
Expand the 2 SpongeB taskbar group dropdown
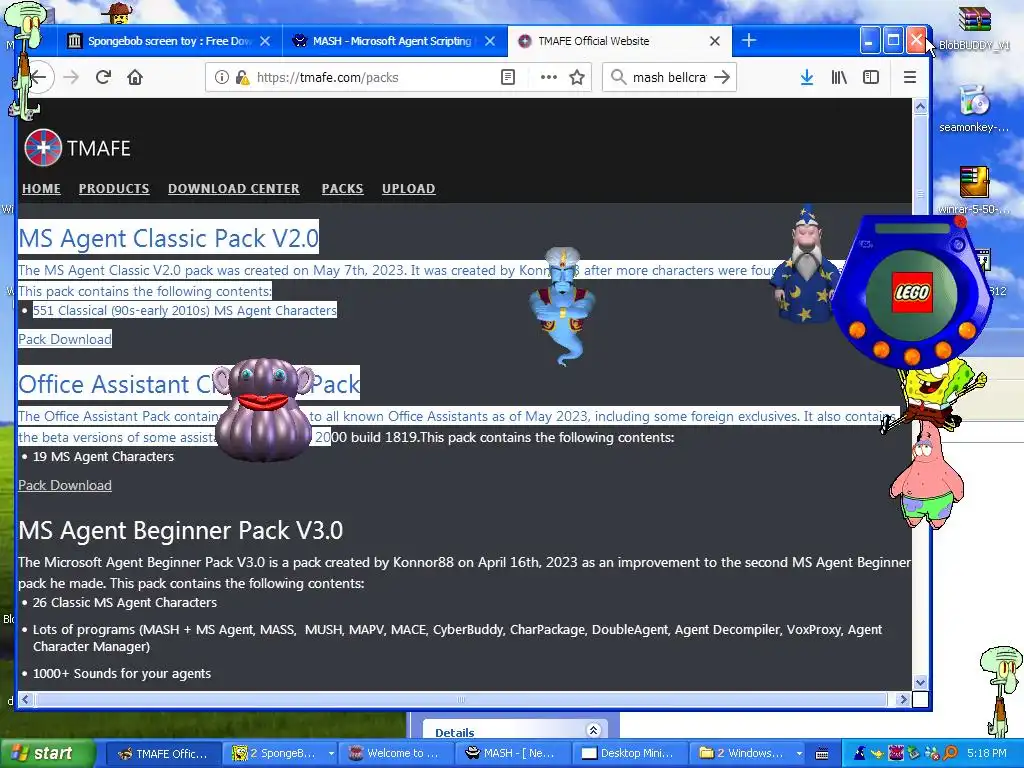coord(331,753)
